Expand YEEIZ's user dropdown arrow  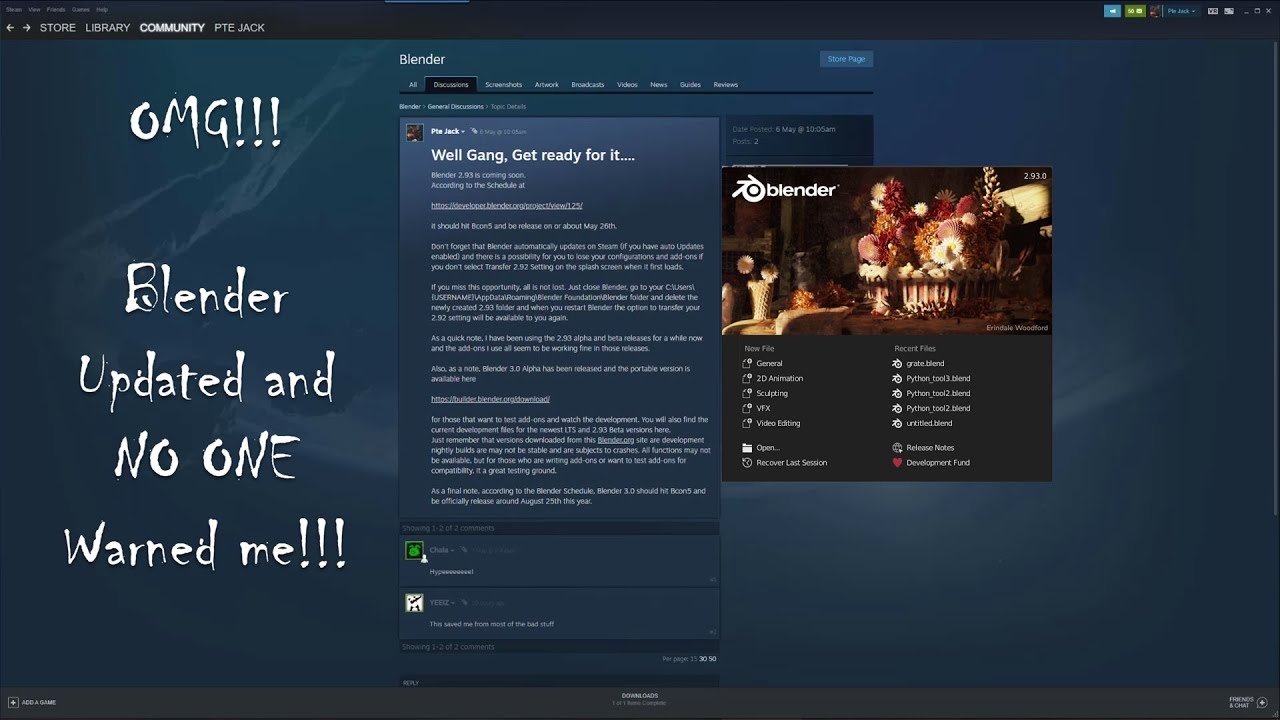pyautogui.click(x=453, y=603)
